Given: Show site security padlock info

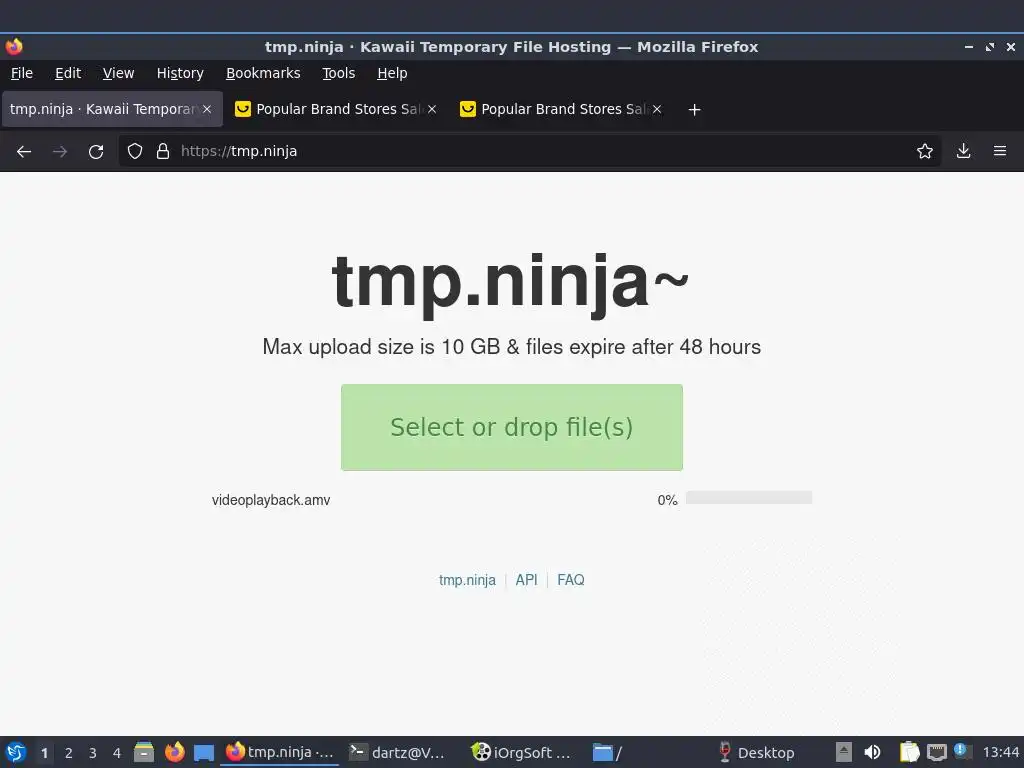Looking at the screenshot, I should tap(163, 152).
